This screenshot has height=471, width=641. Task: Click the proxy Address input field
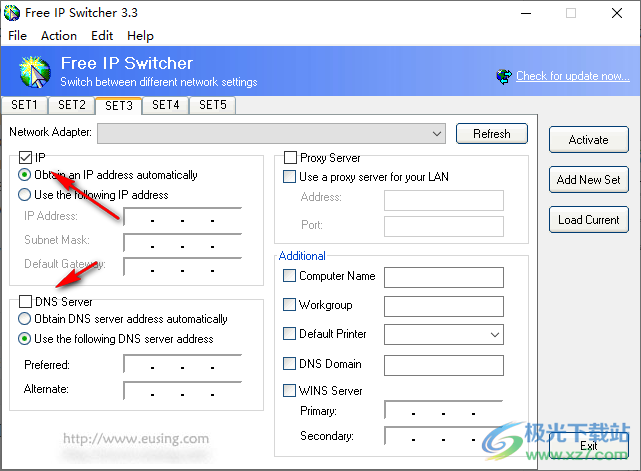(444, 200)
